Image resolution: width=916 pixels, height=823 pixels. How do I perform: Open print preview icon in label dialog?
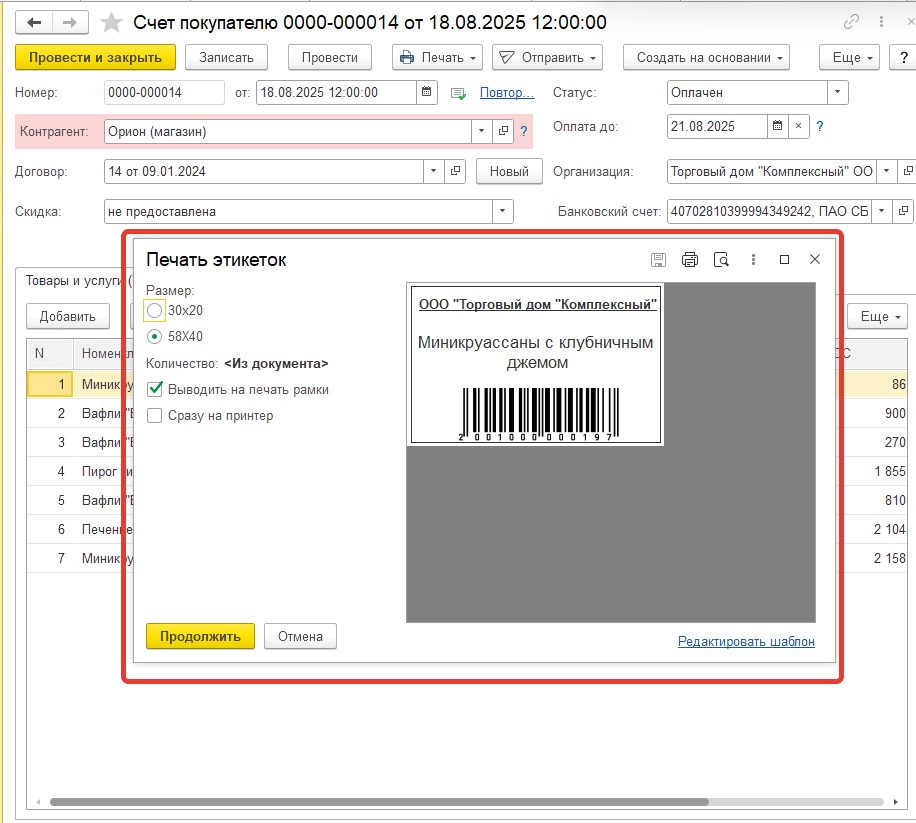[x=721, y=259]
